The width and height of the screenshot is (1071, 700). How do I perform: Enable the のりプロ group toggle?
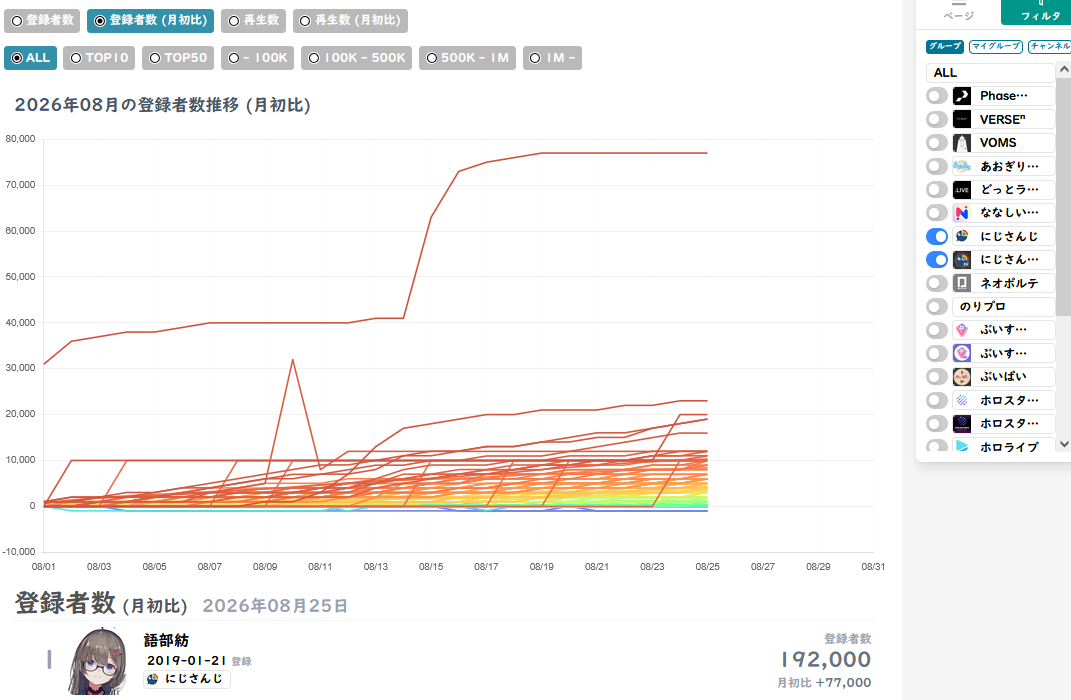(936, 307)
